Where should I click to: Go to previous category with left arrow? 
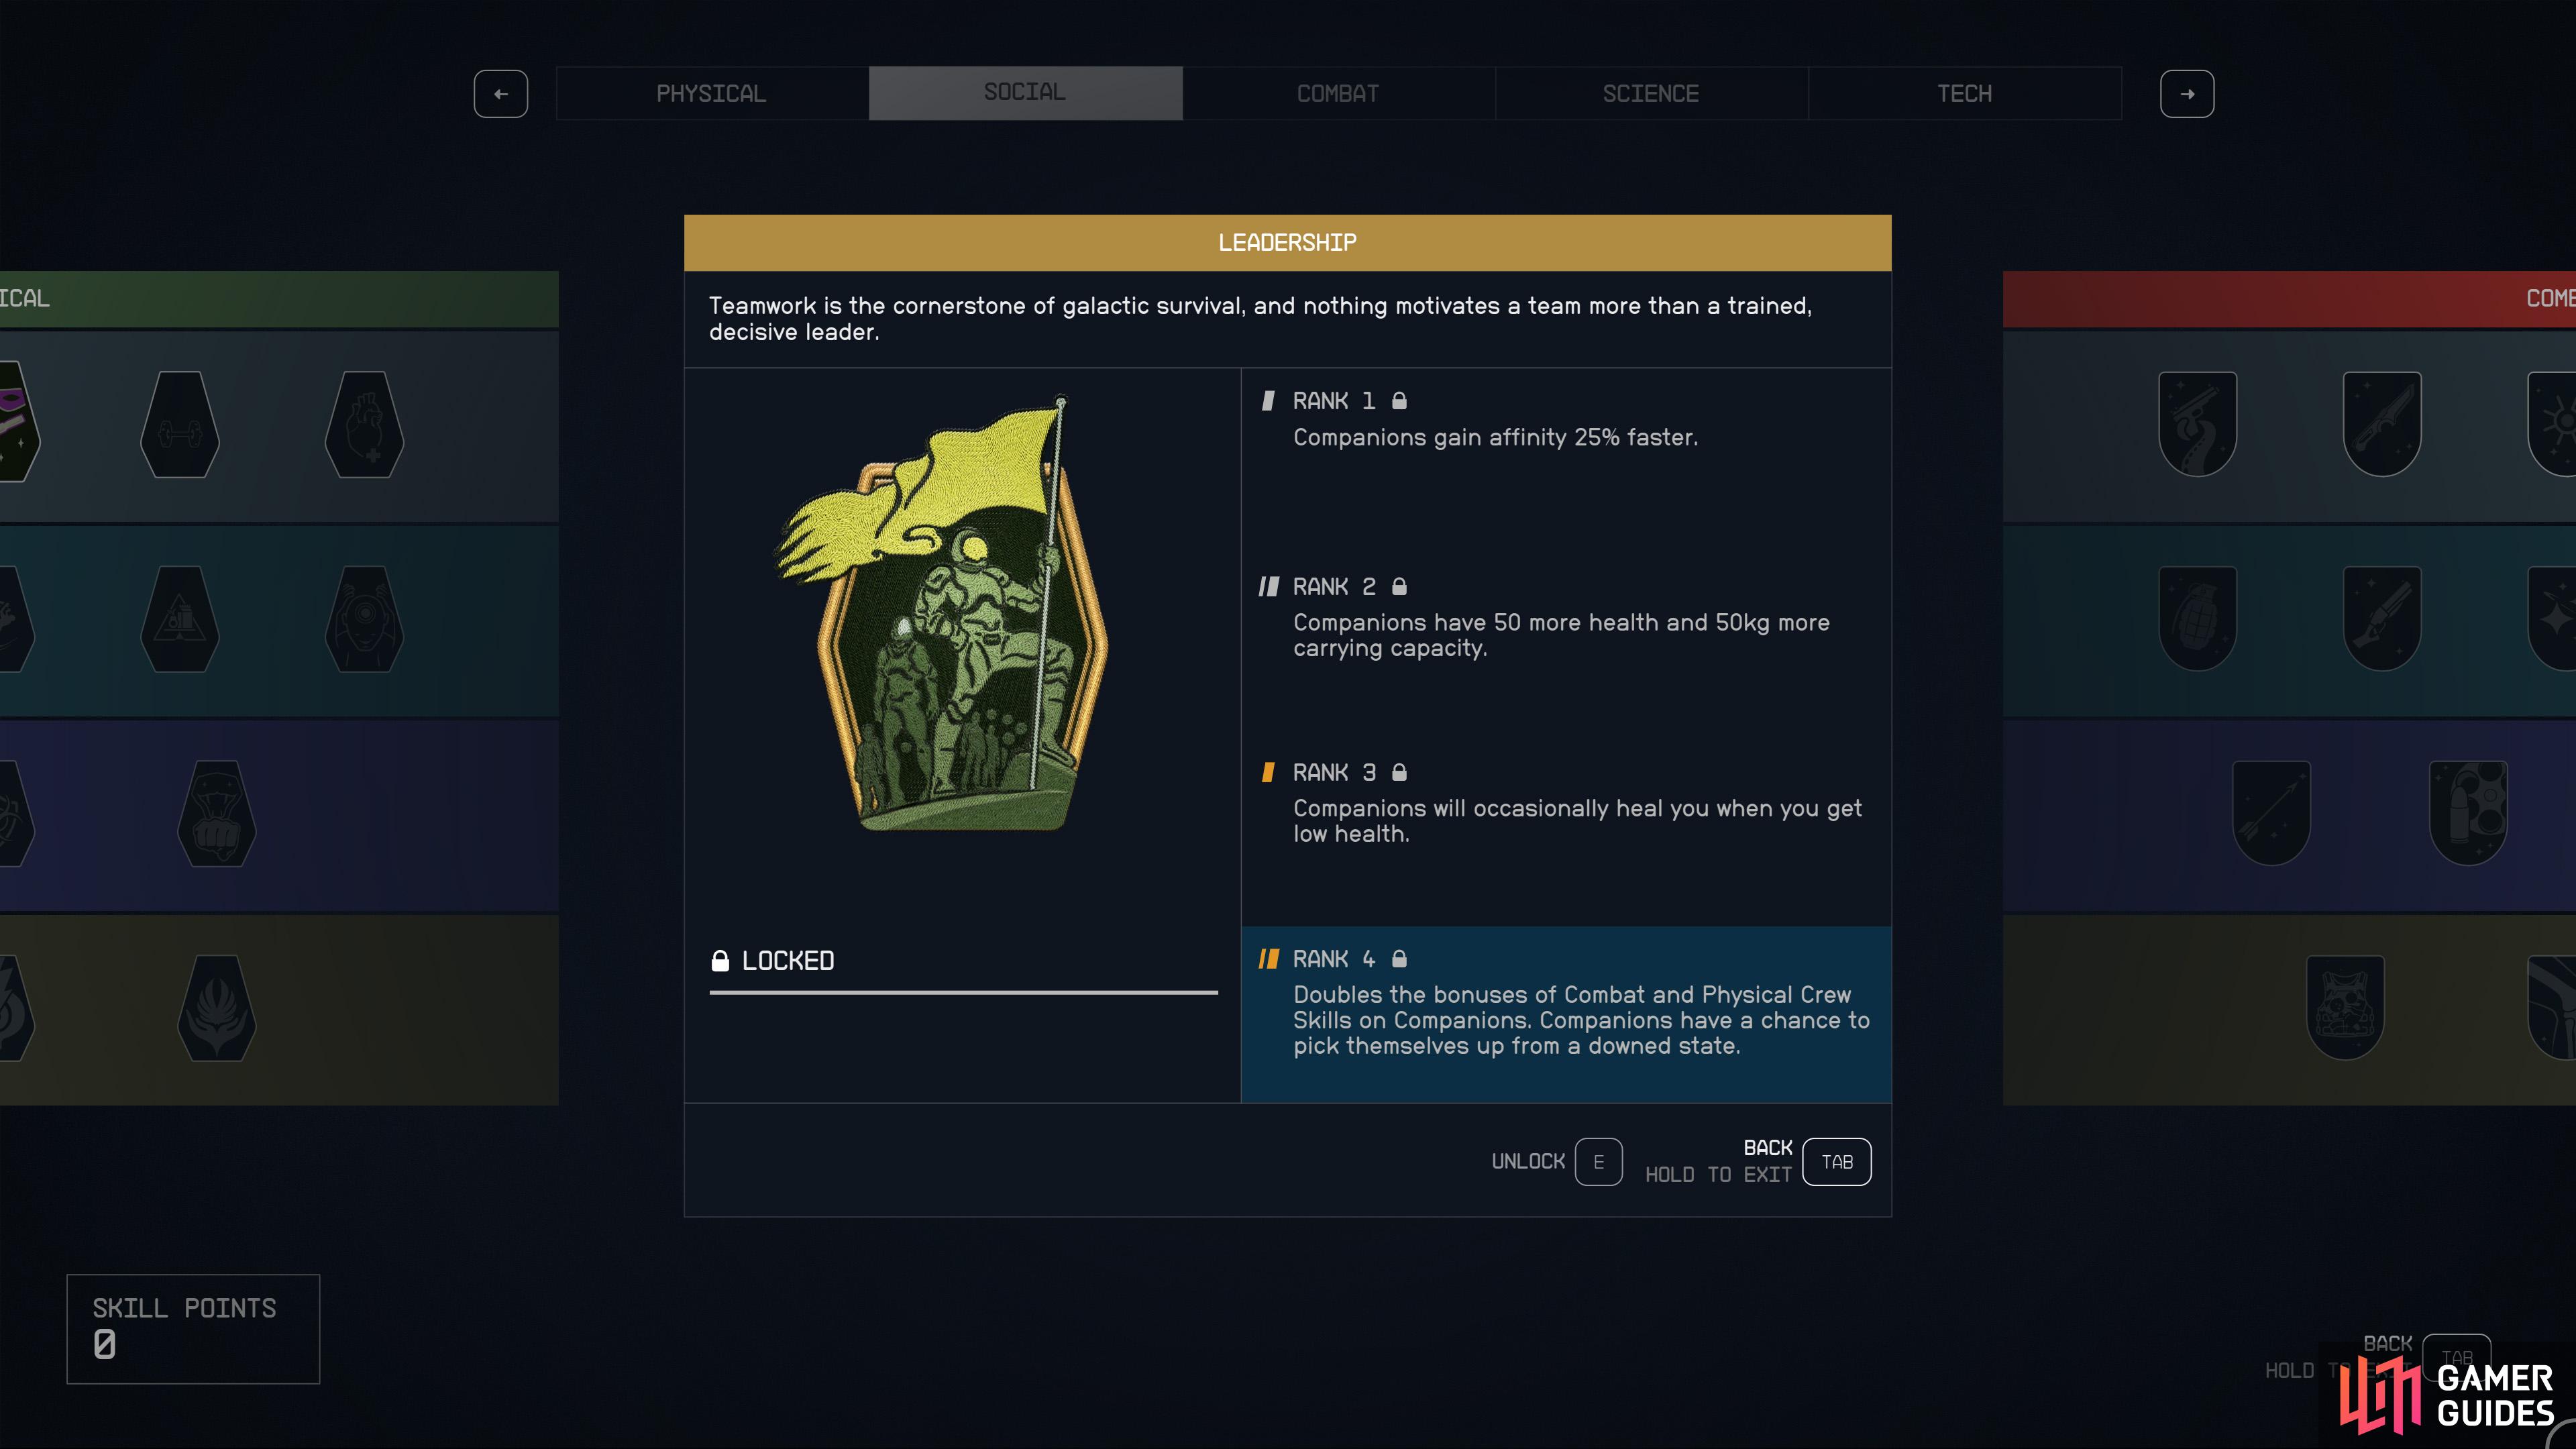(501, 94)
